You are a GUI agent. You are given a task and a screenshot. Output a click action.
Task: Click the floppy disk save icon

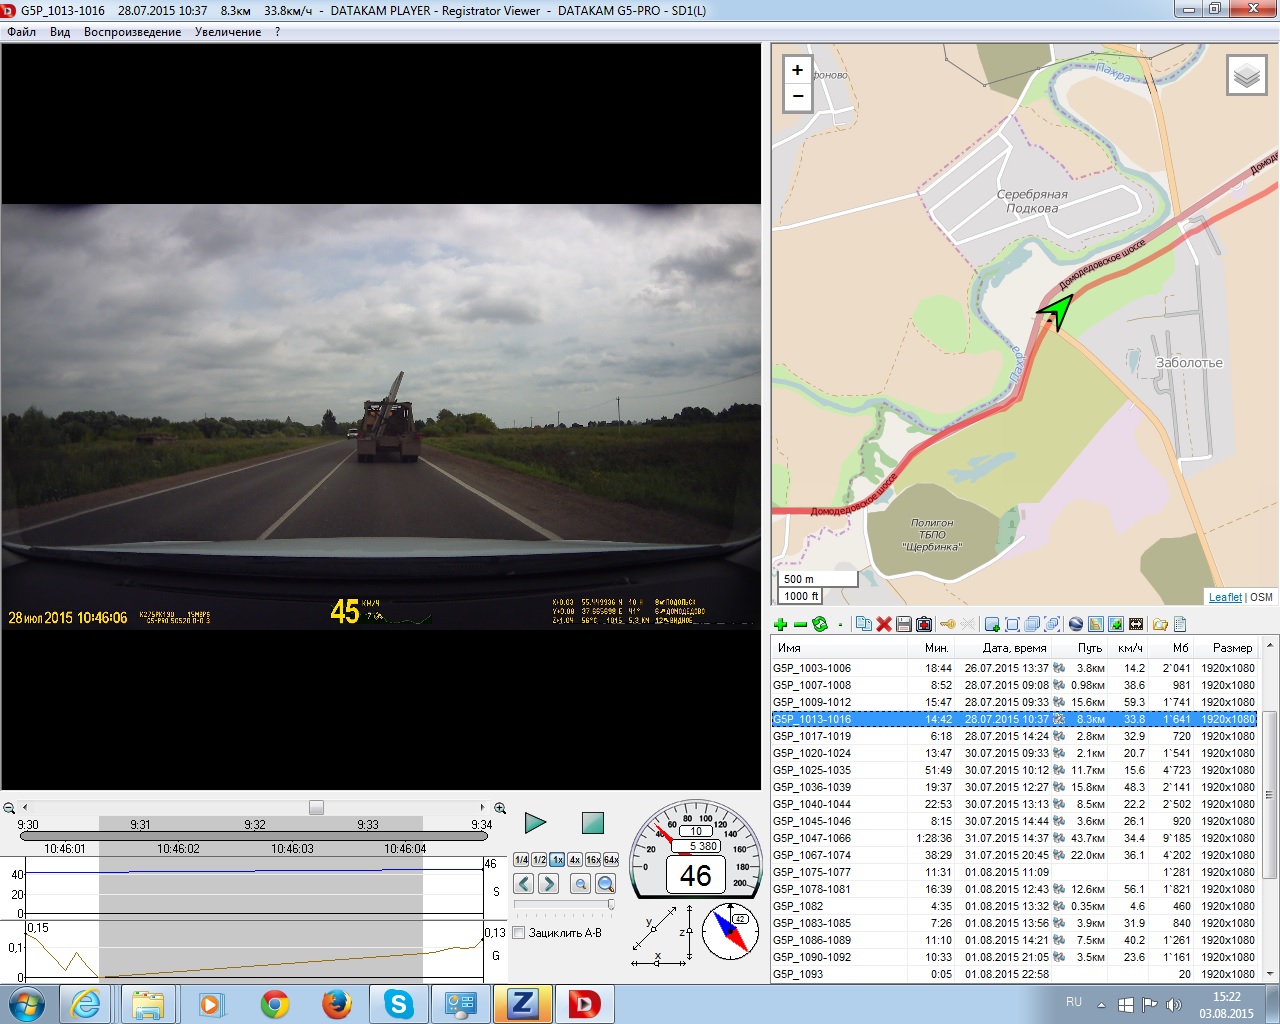(x=904, y=624)
